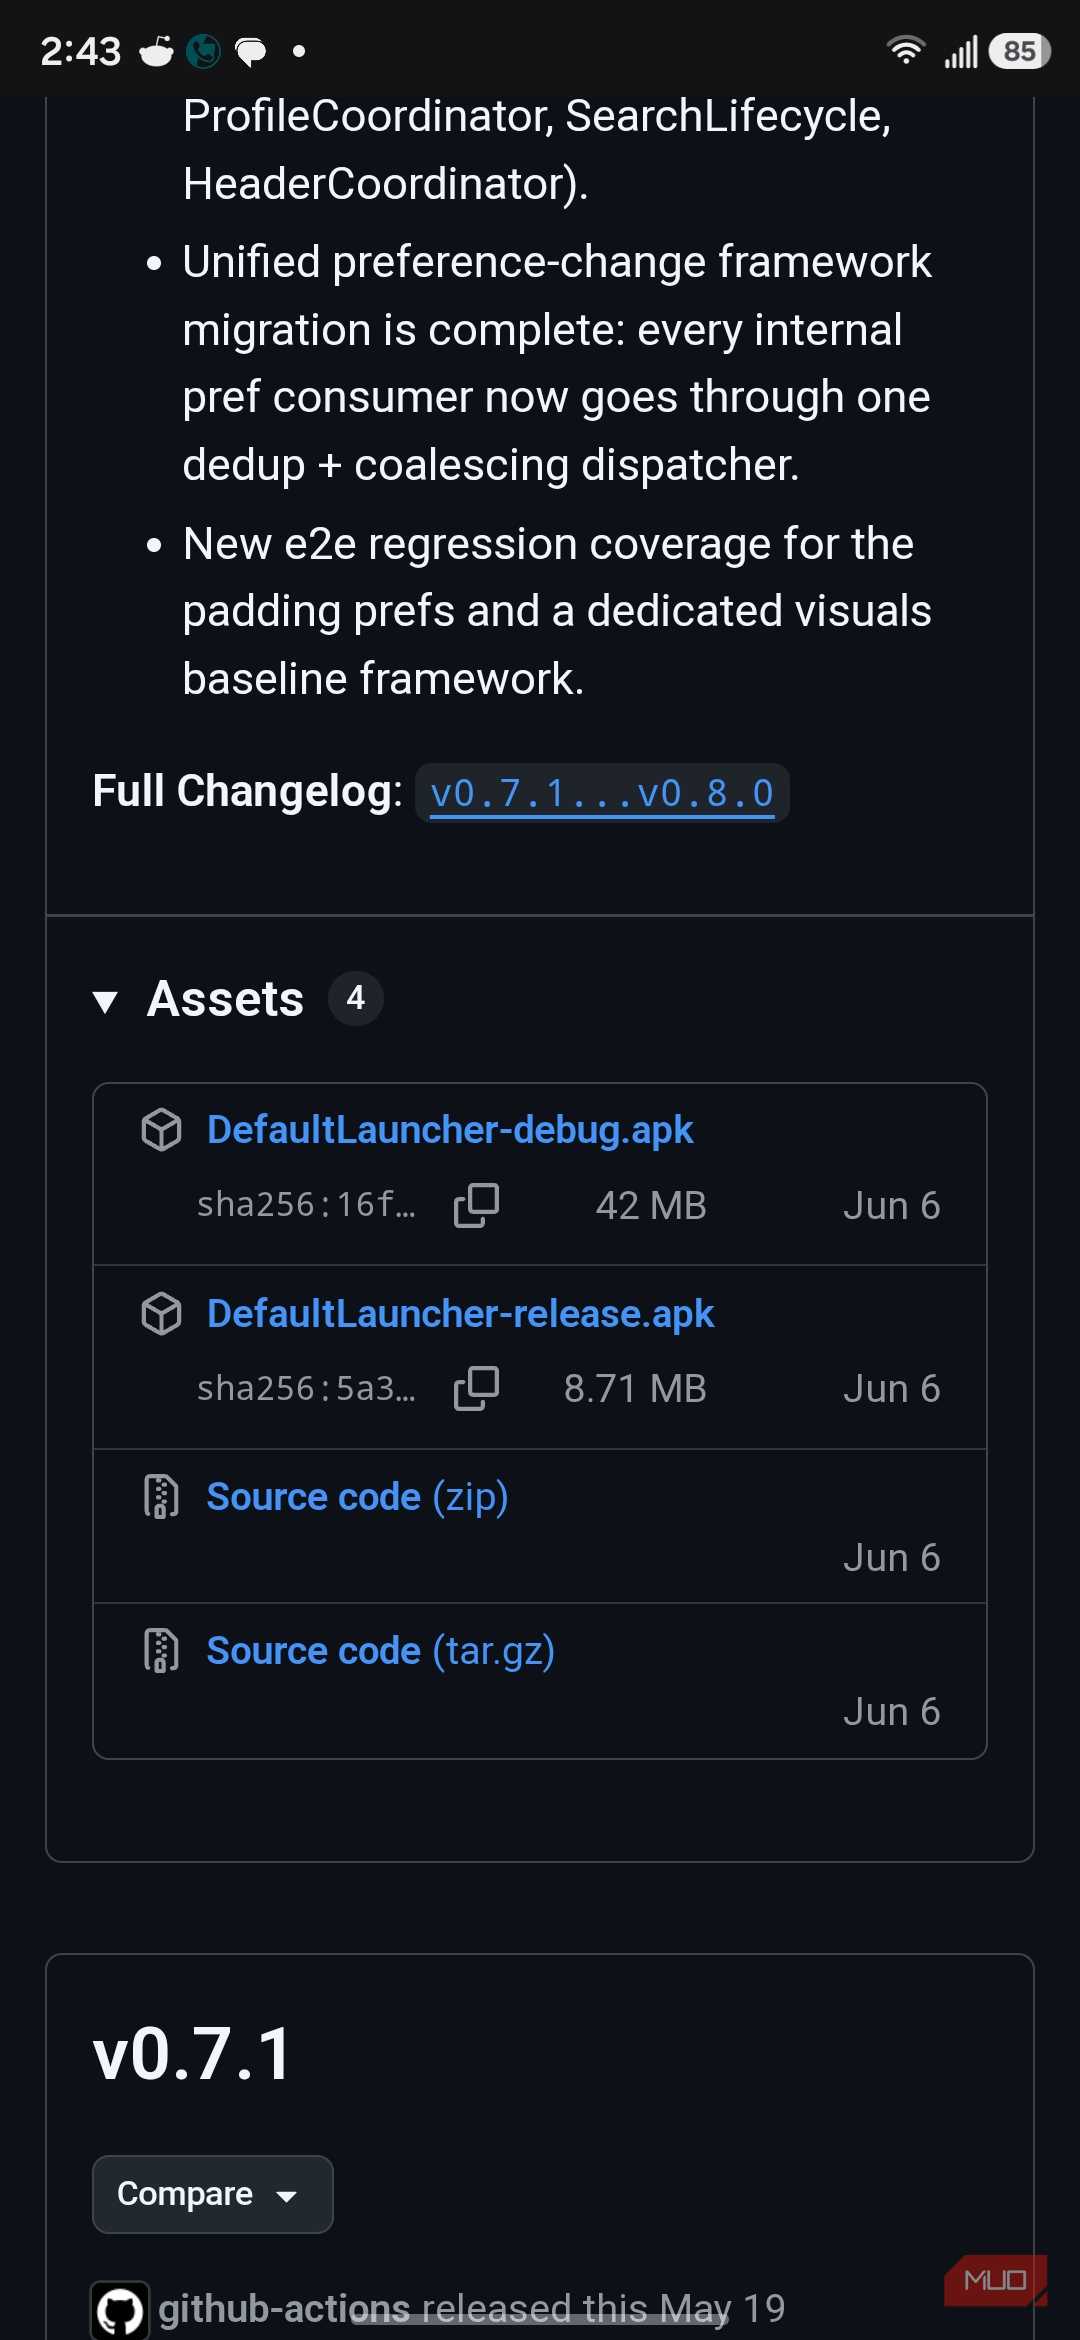Screen dimensions: 1080x2340
Task: Open the v0.7.1...v0.8.0 full changelog link
Action: (x=602, y=793)
